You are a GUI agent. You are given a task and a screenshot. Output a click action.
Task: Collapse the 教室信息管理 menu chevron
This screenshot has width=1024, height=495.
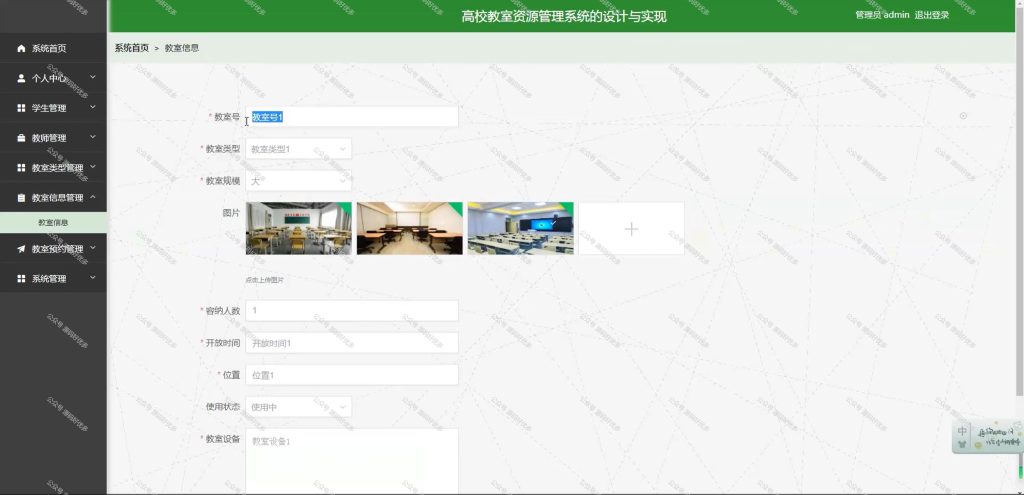pos(93,197)
